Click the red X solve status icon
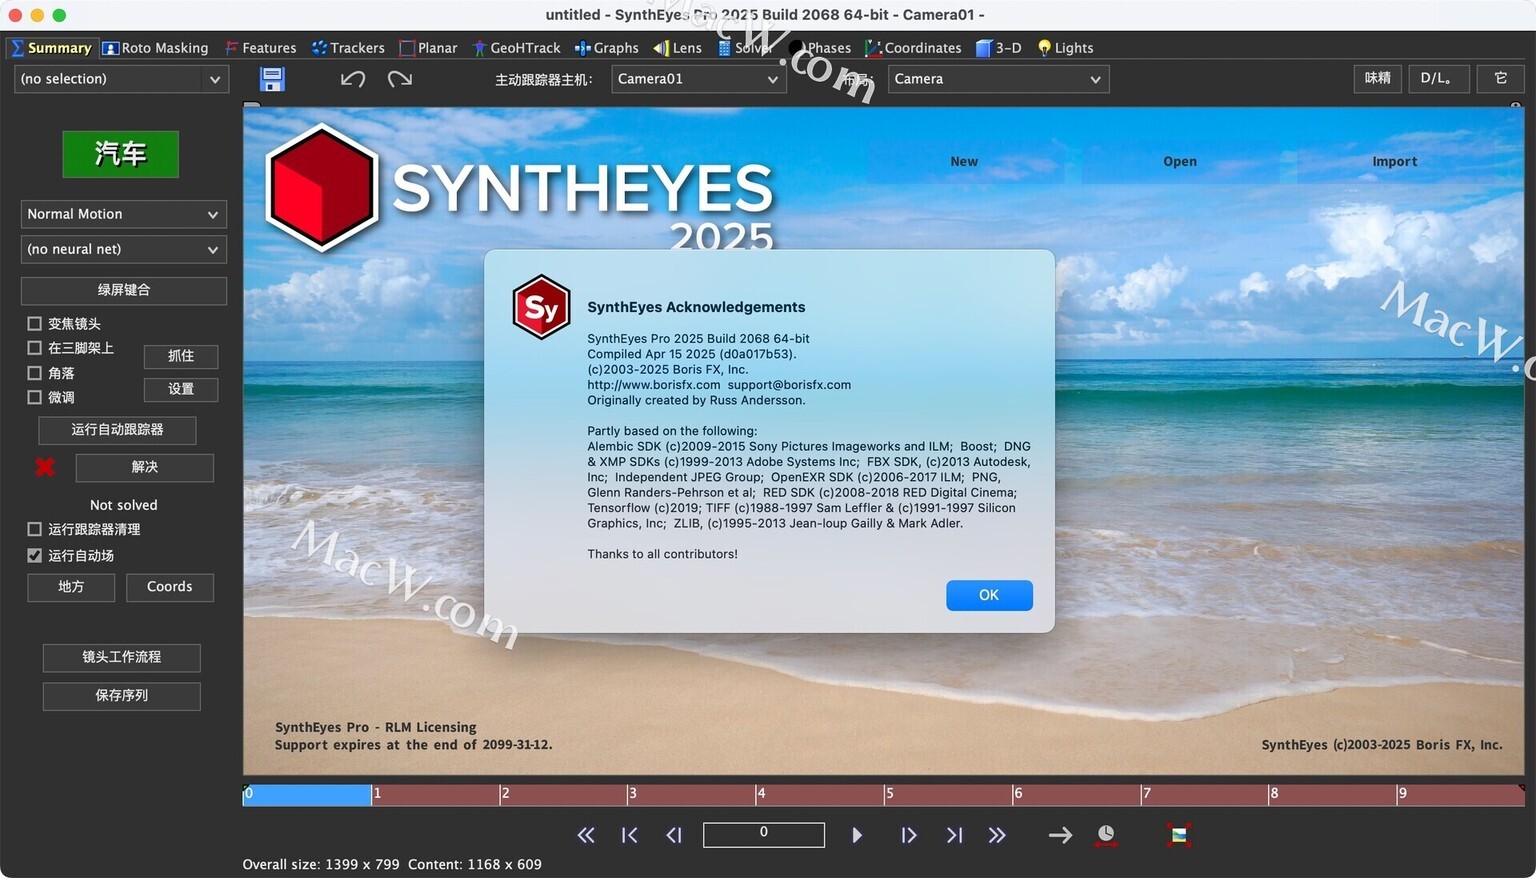The width and height of the screenshot is (1536, 878). tap(45, 467)
